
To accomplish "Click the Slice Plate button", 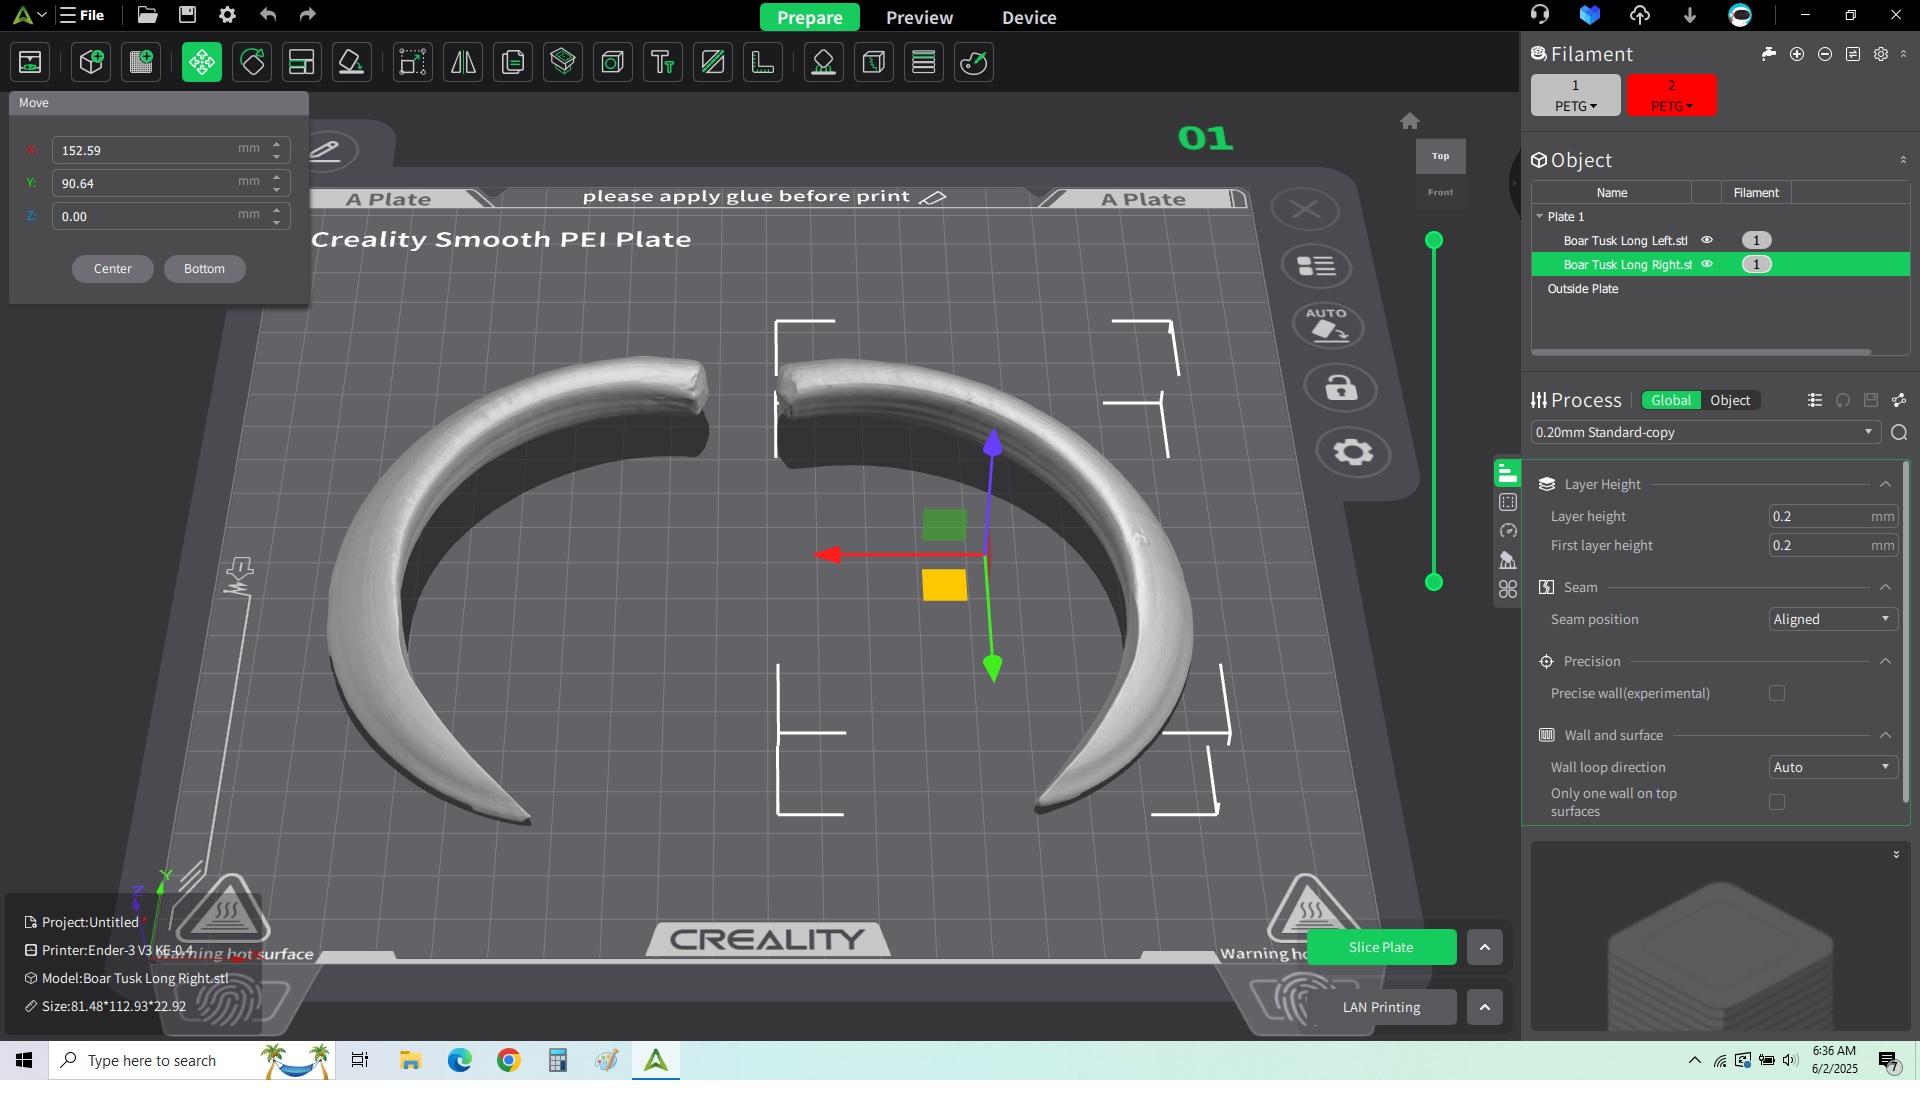I will pyautogui.click(x=1380, y=947).
